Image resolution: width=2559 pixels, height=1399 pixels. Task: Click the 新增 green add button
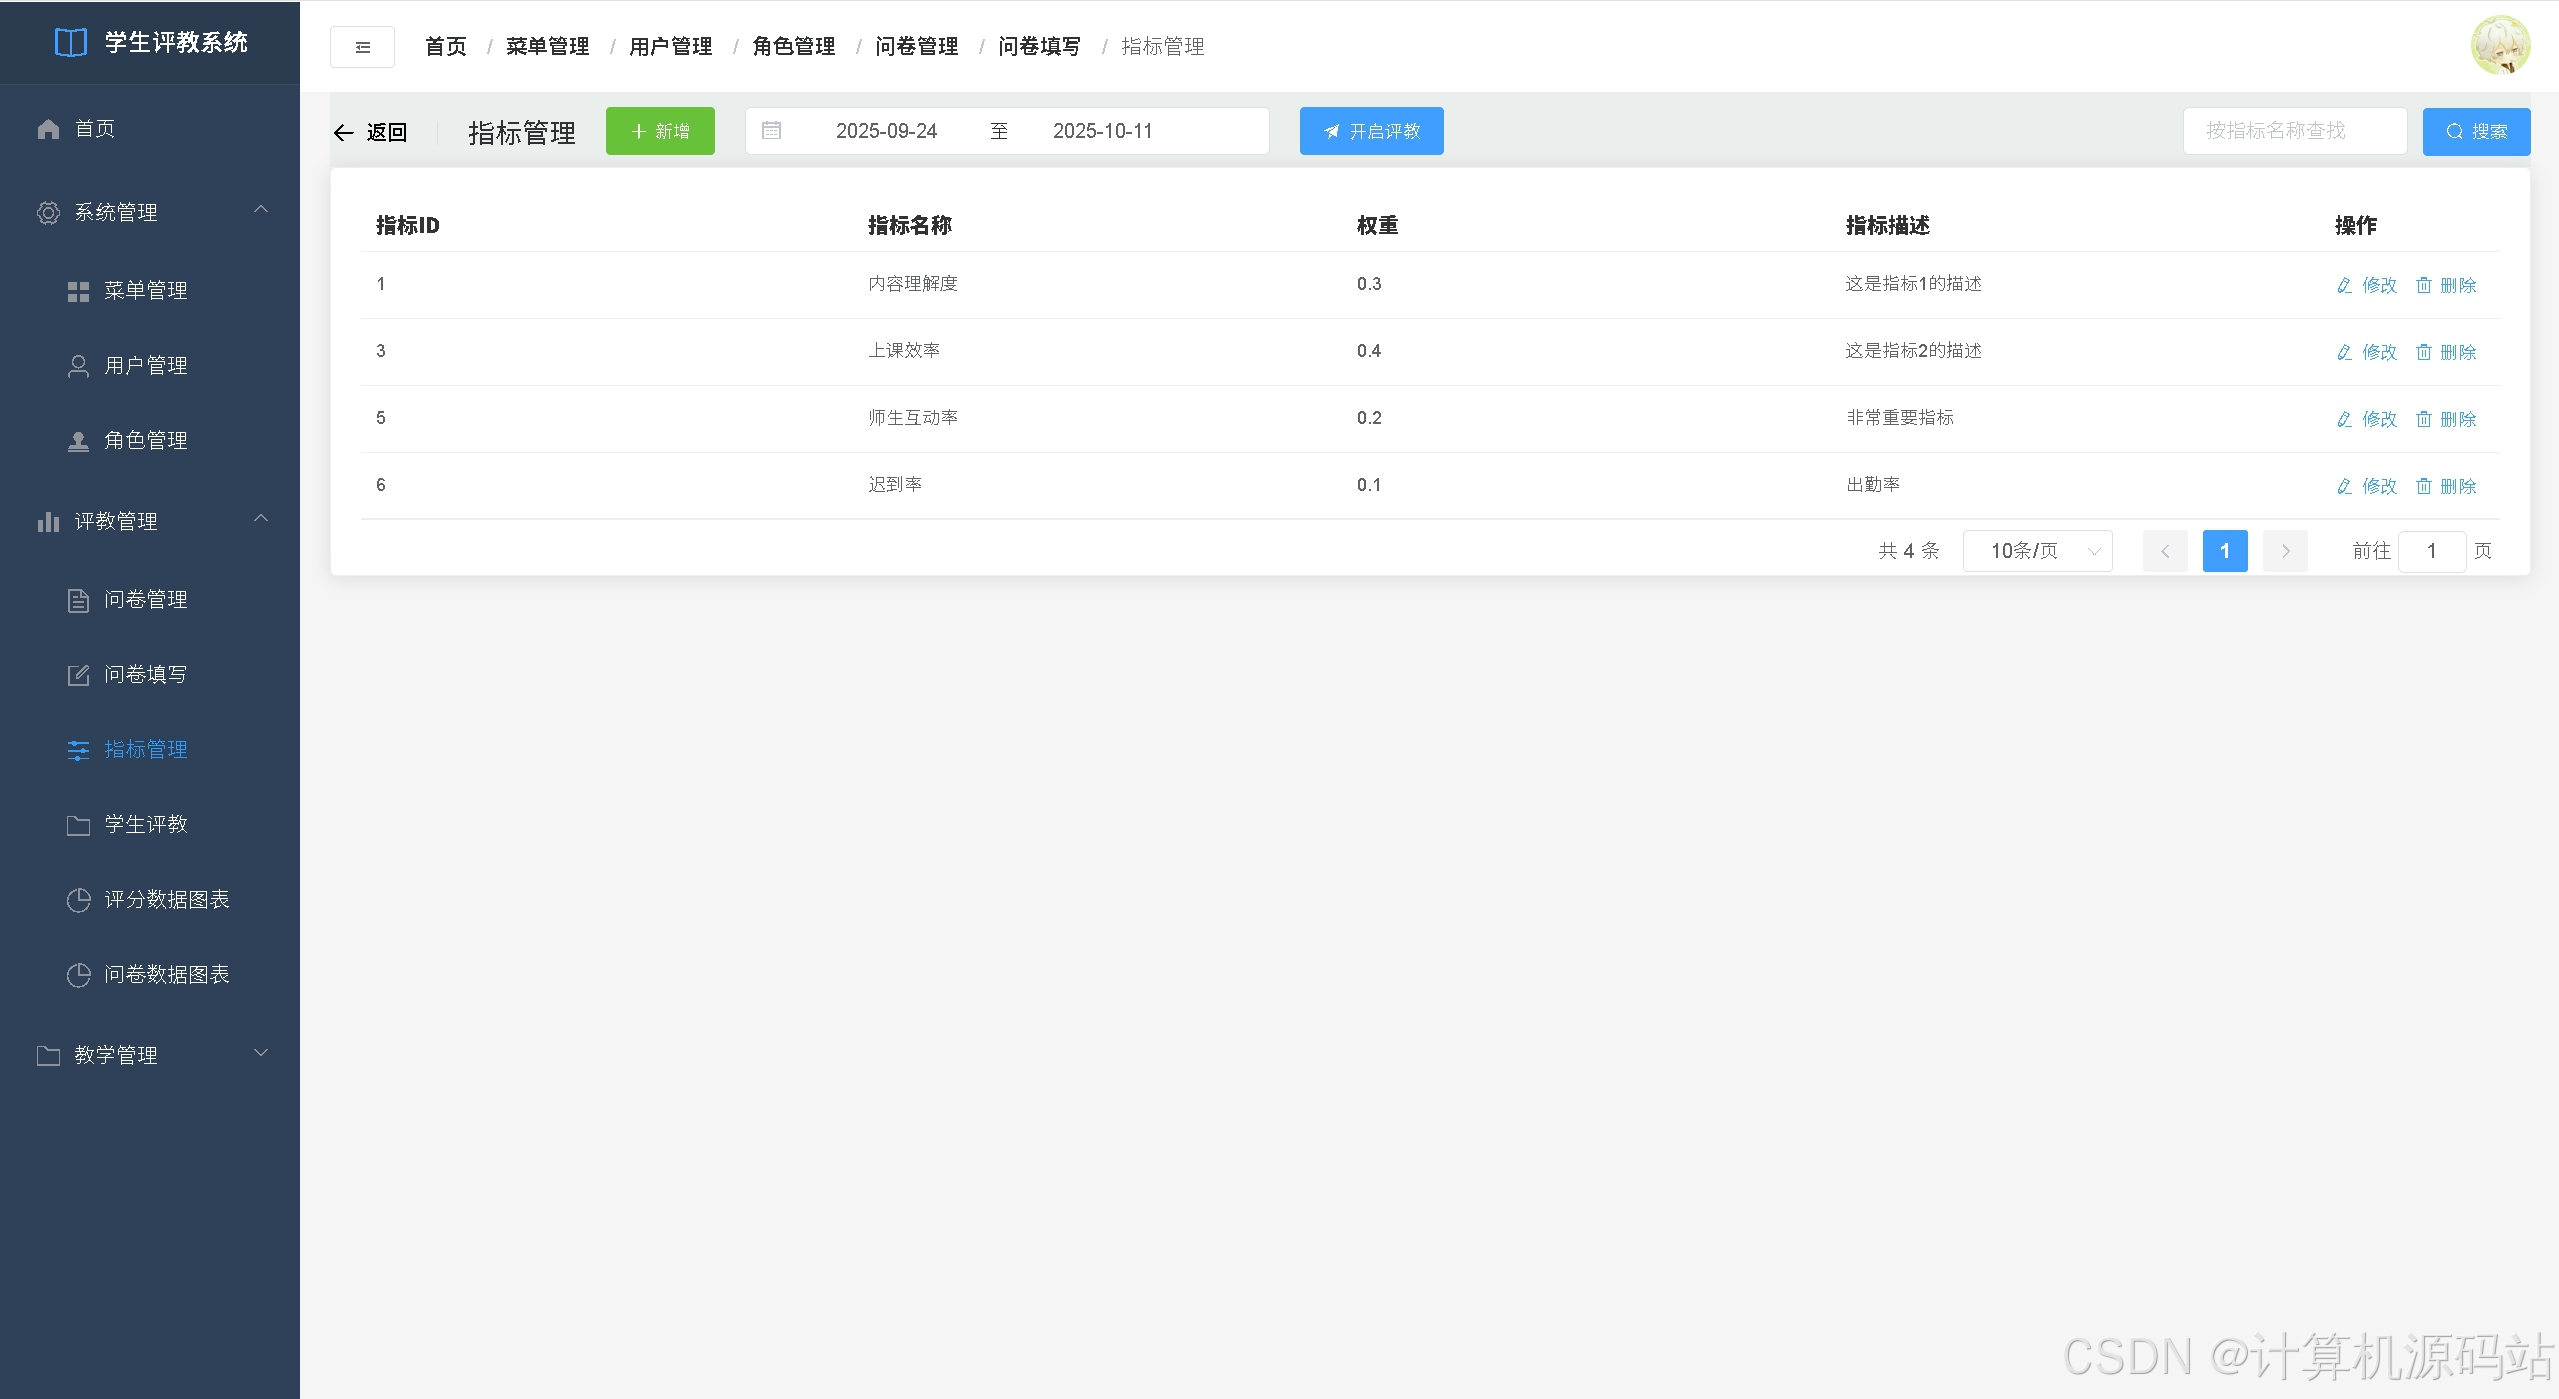pyautogui.click(x=660, y=131)
